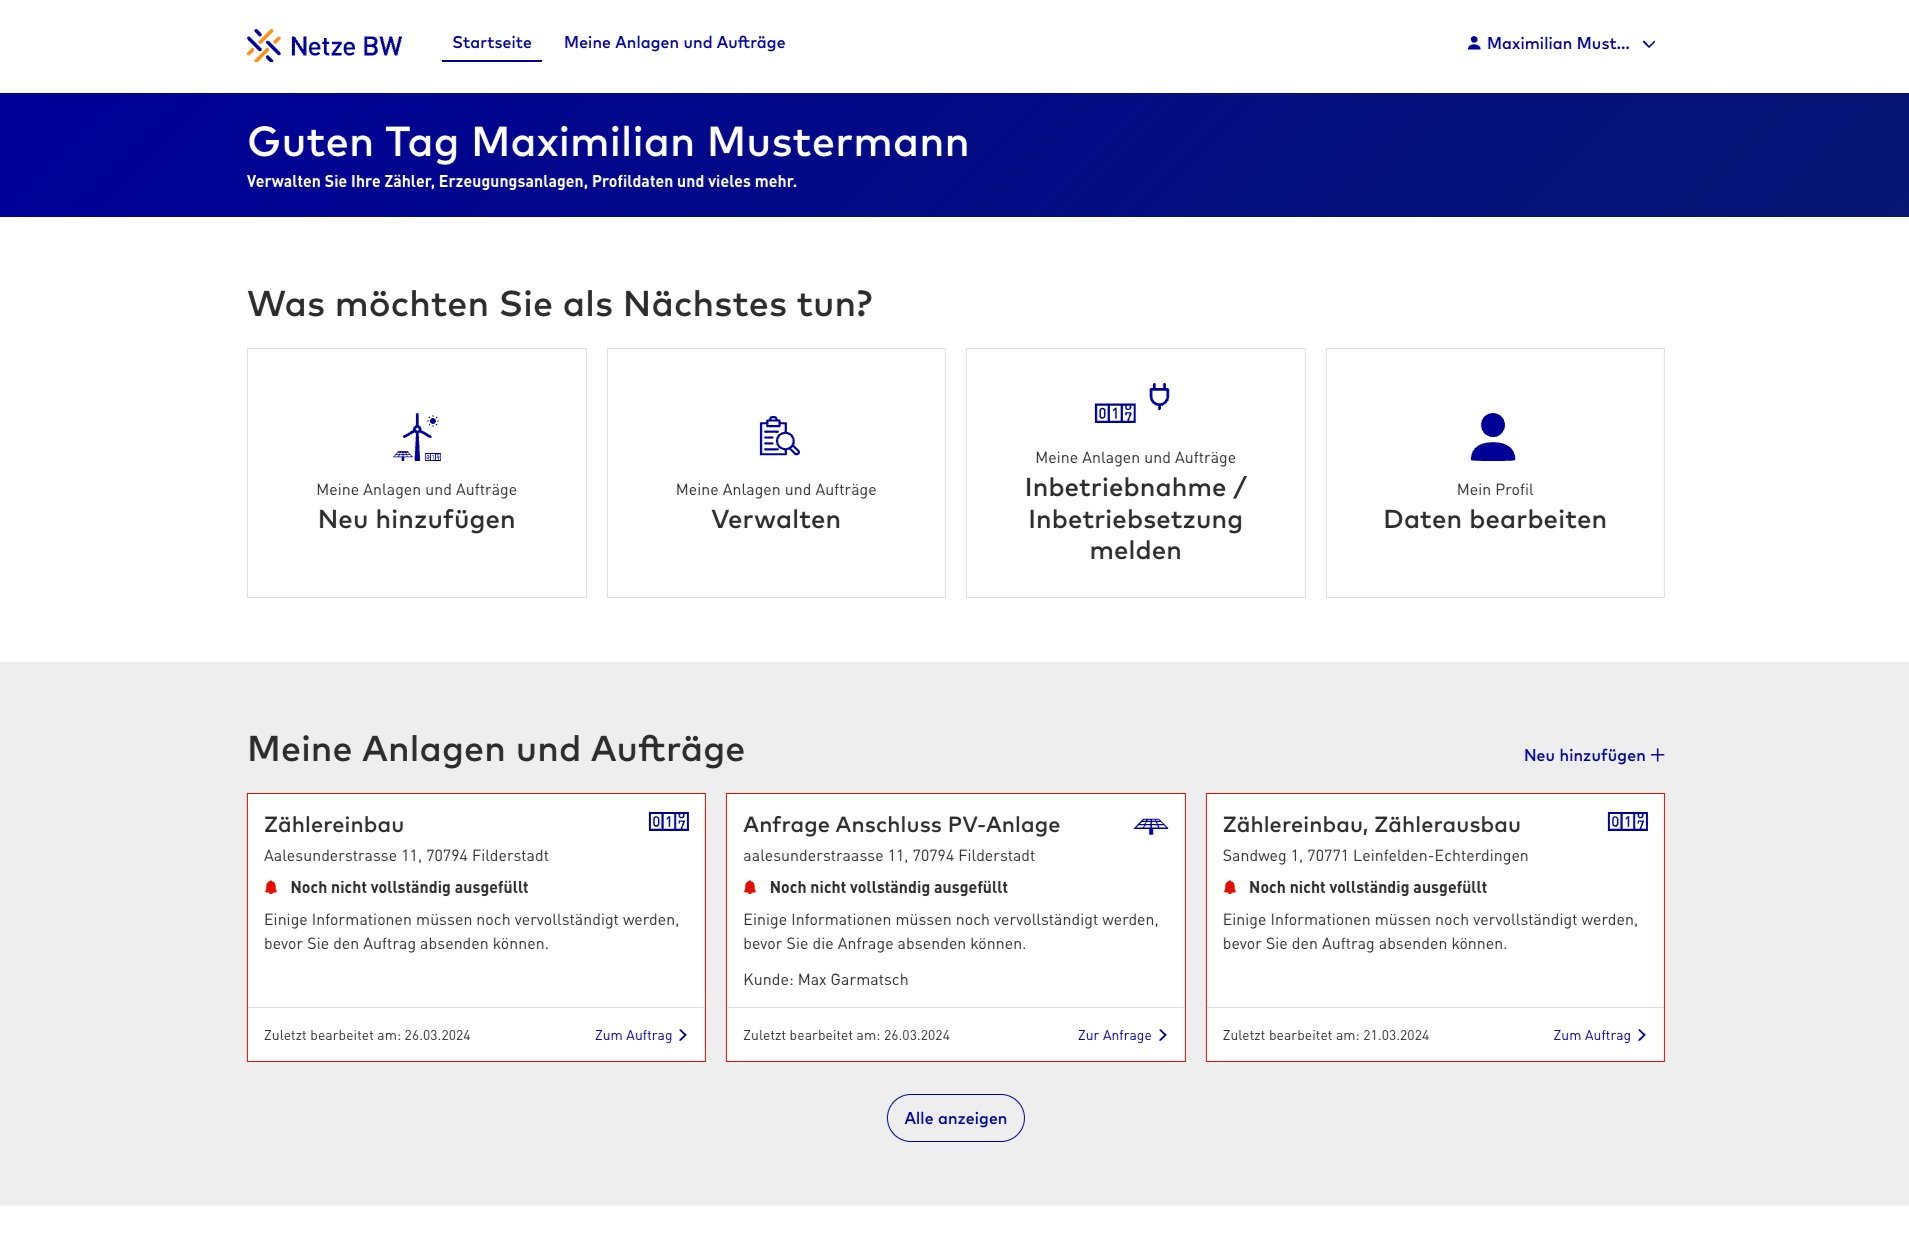
Task: Click Sandweg 1, 70771 Leinfelden-Echterdingen address
Action: 1375,855
